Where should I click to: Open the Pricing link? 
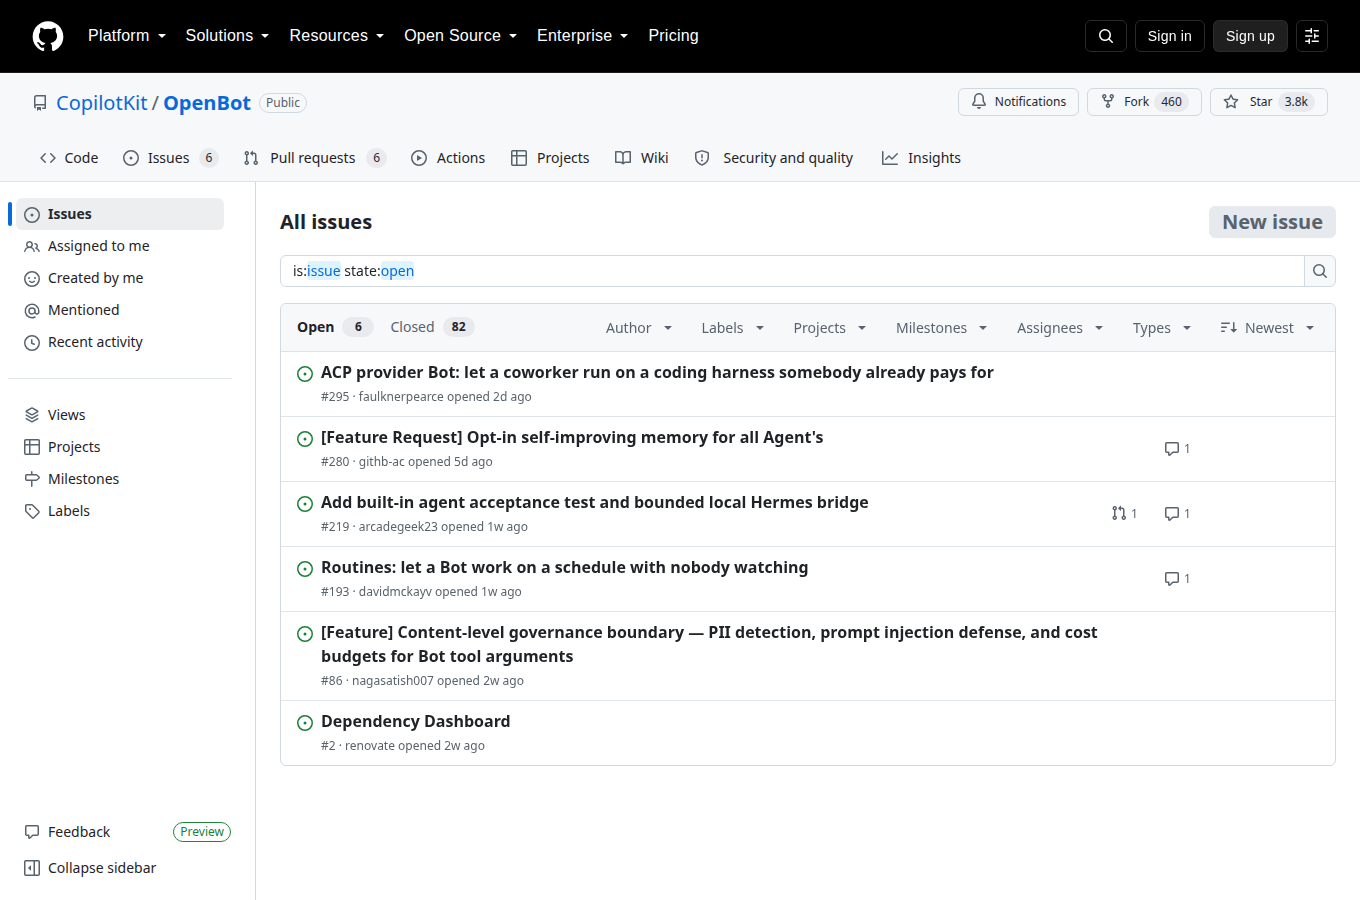[x=673, y=36]
